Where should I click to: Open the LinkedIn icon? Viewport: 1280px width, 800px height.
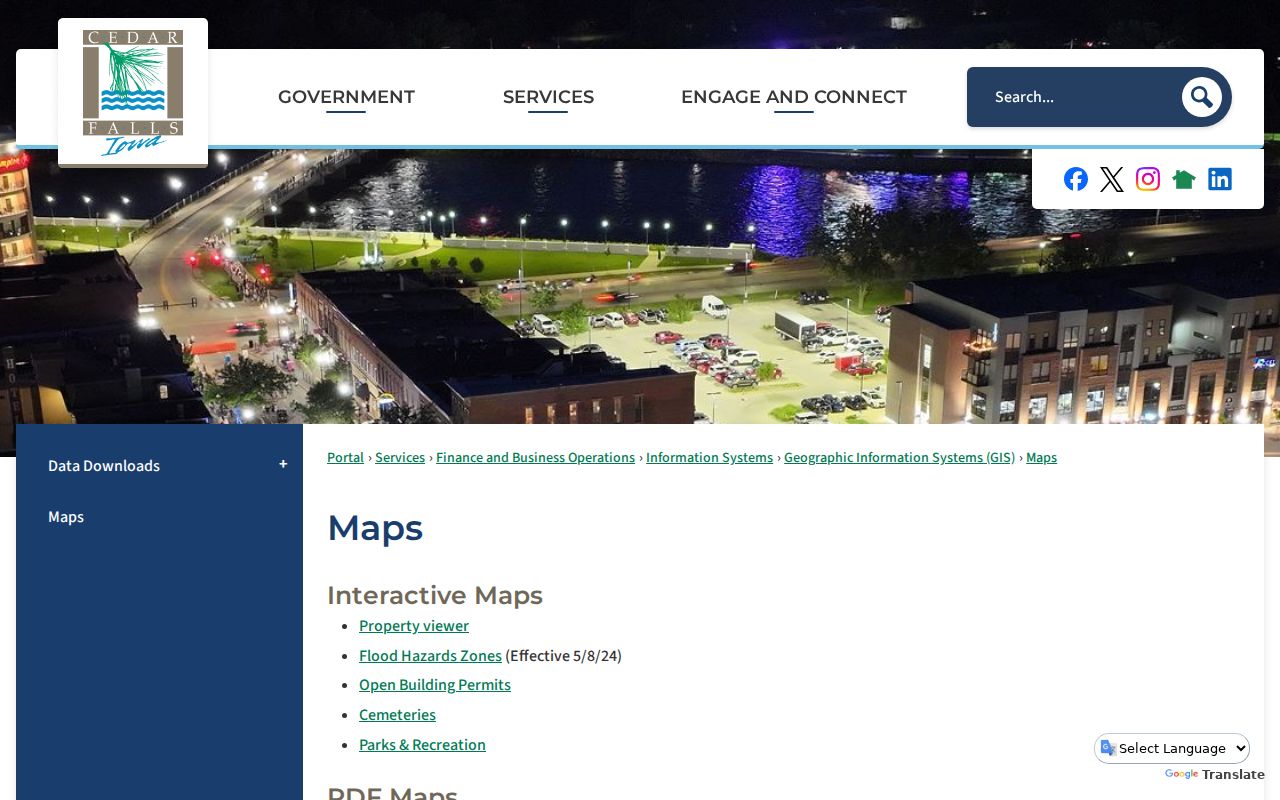coord(1220,179)
